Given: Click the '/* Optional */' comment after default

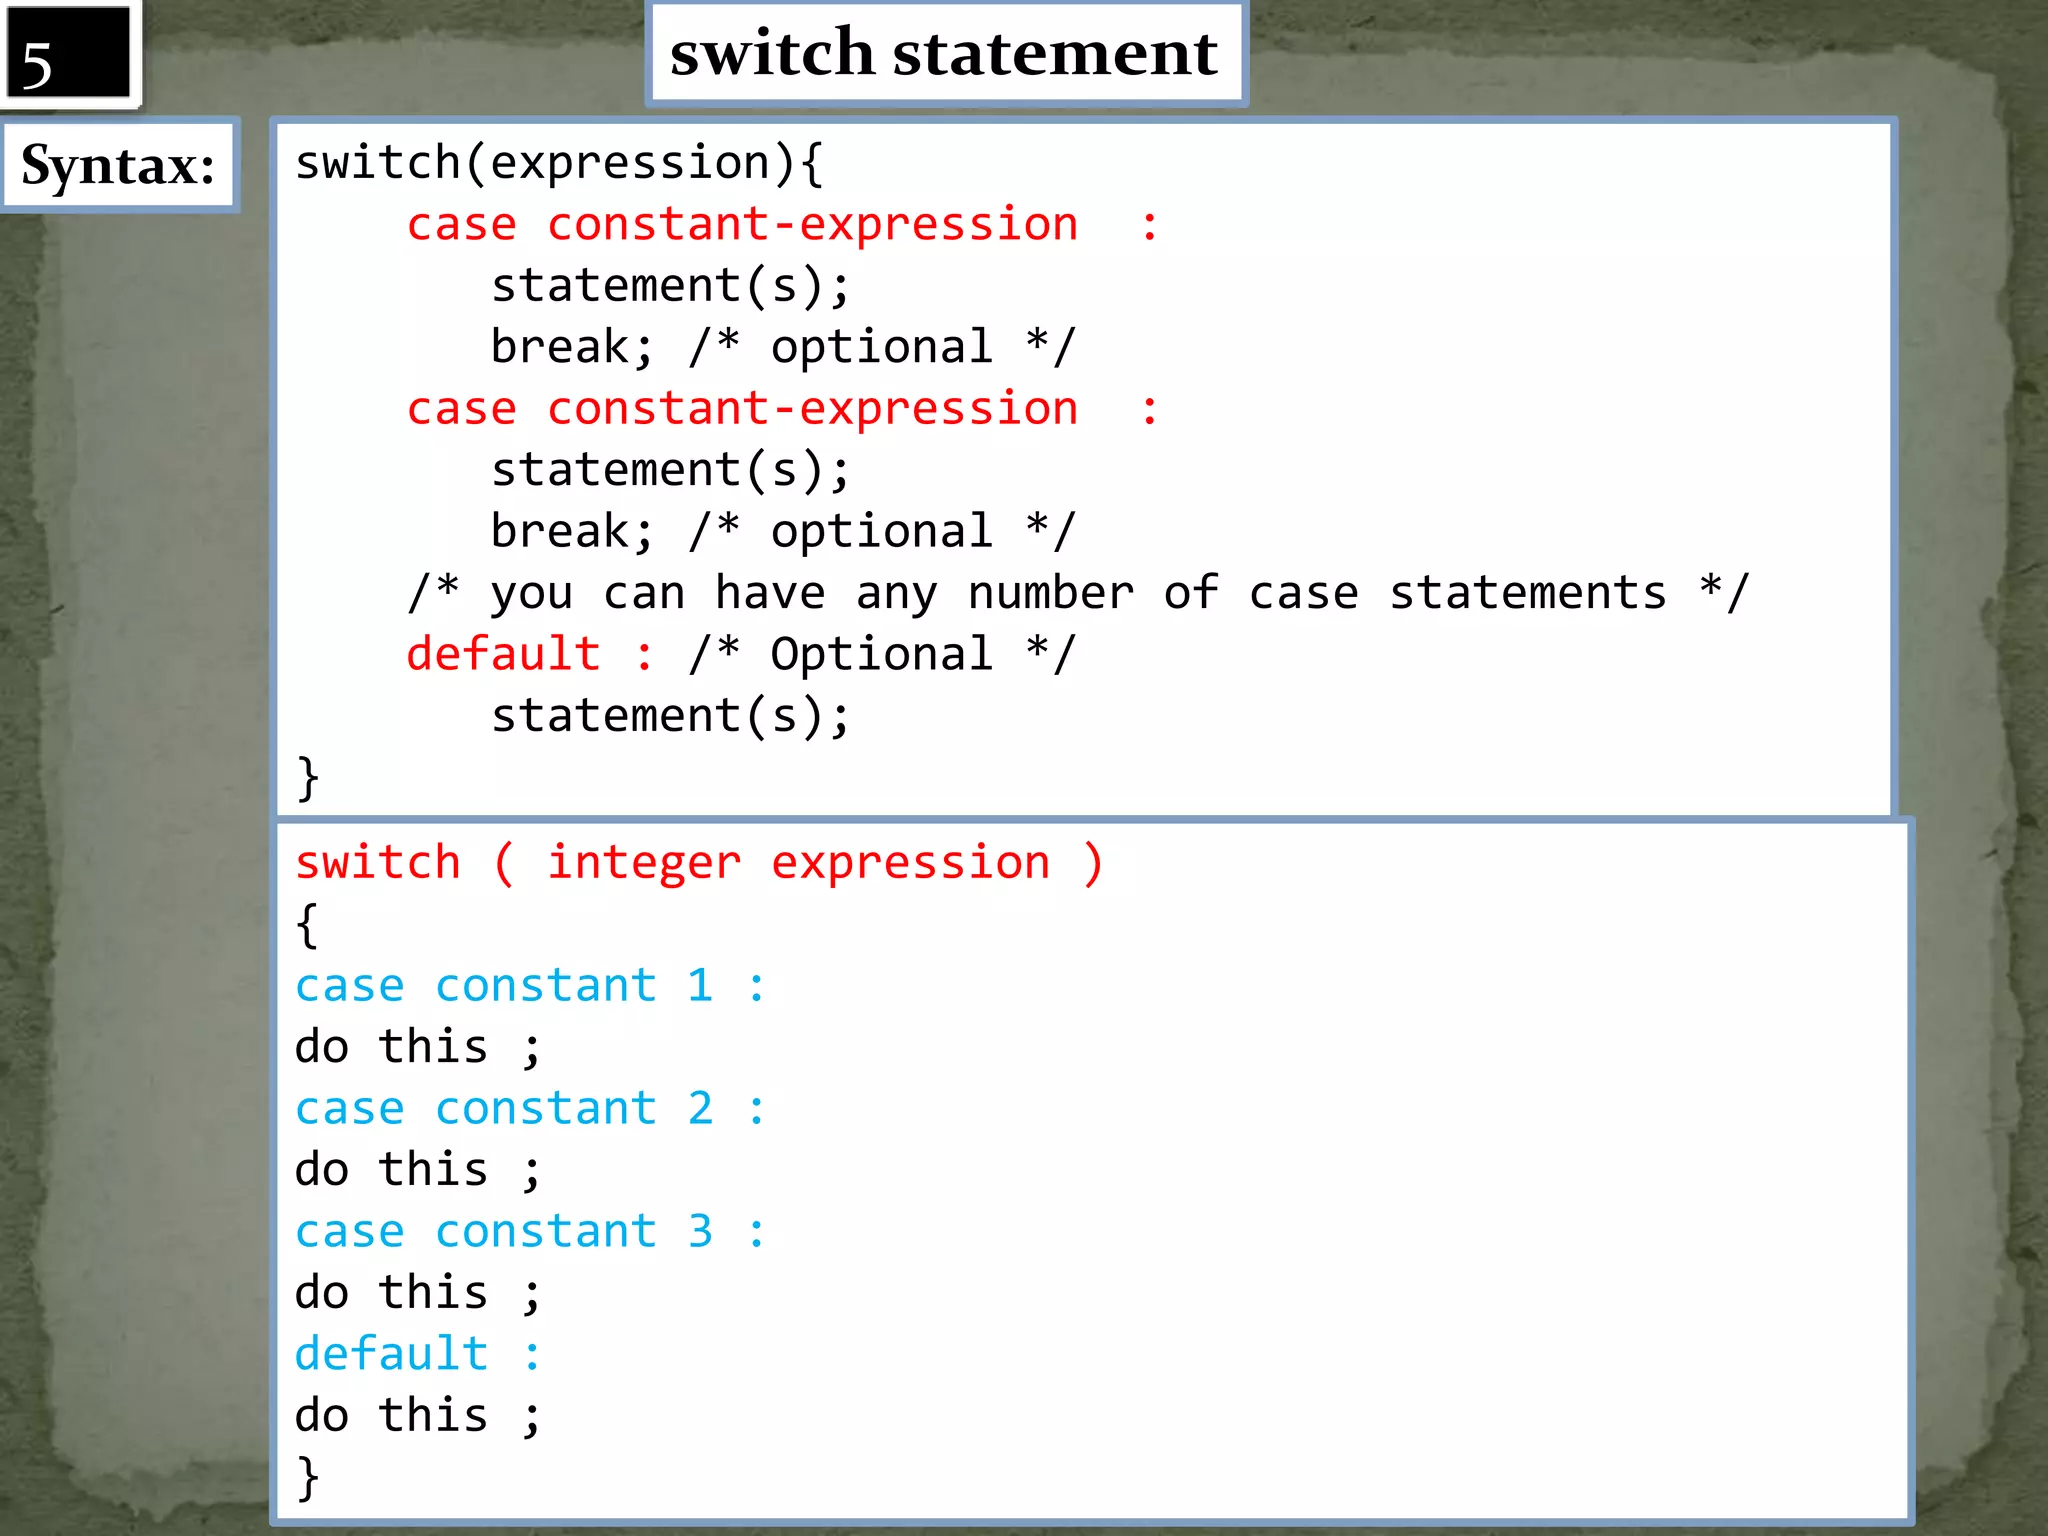Looking at the screenshot, I should point(882,654).
